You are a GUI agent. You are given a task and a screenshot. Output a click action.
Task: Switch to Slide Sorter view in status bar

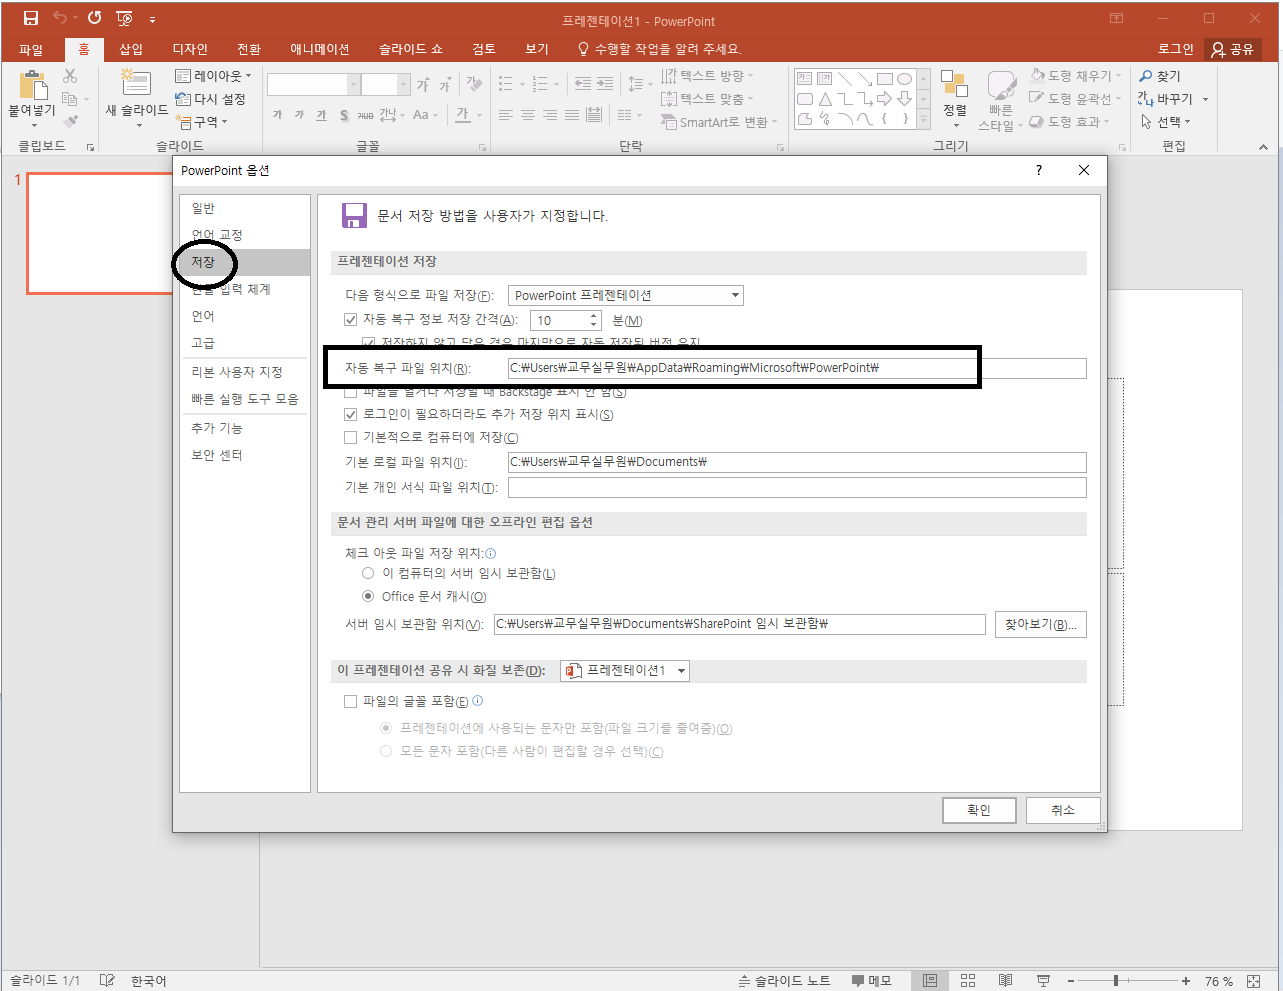click(968, 981)
